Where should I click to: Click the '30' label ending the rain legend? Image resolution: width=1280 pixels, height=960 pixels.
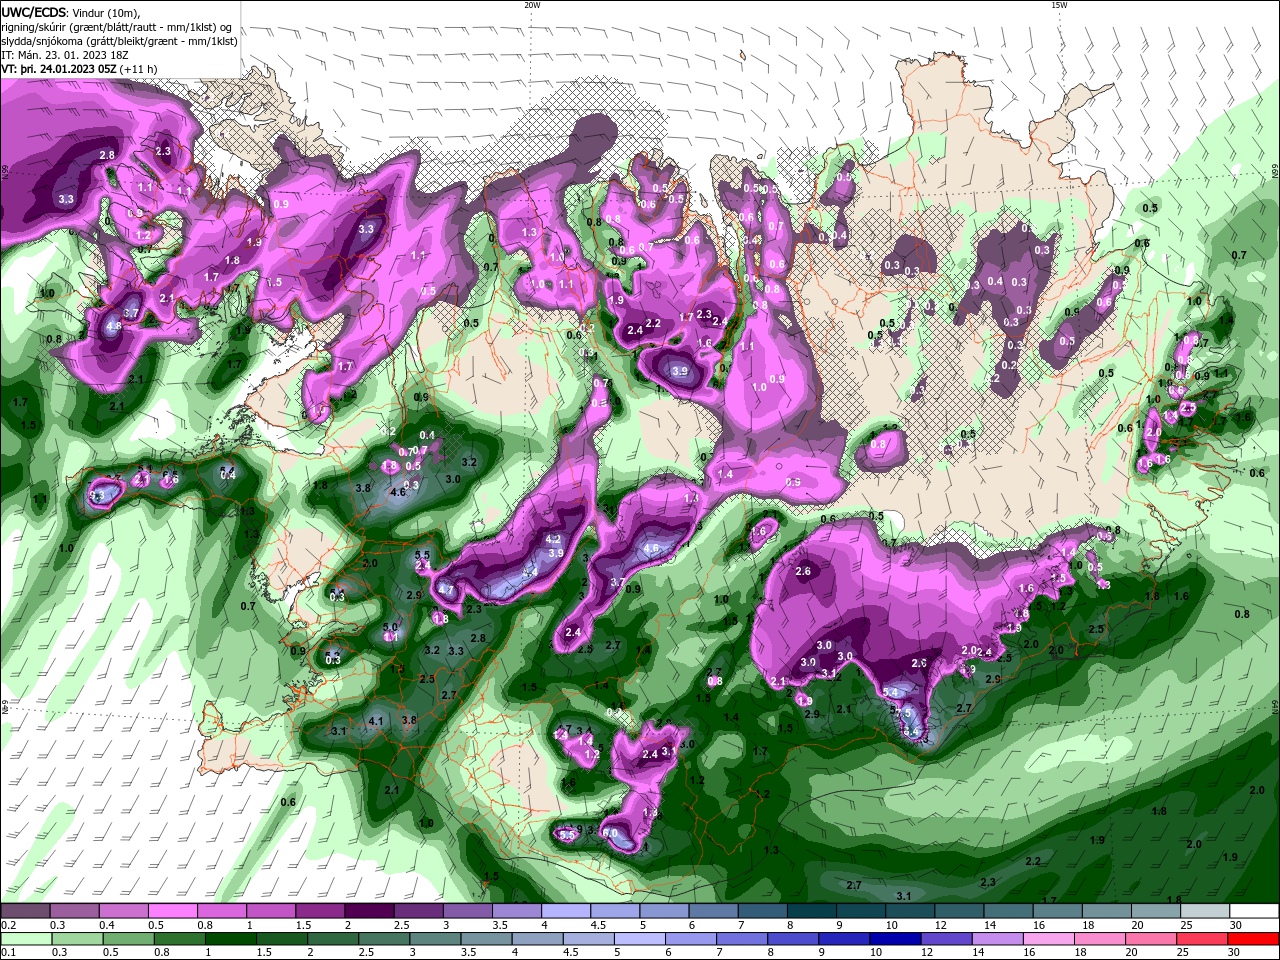[x=1236, y=952]
